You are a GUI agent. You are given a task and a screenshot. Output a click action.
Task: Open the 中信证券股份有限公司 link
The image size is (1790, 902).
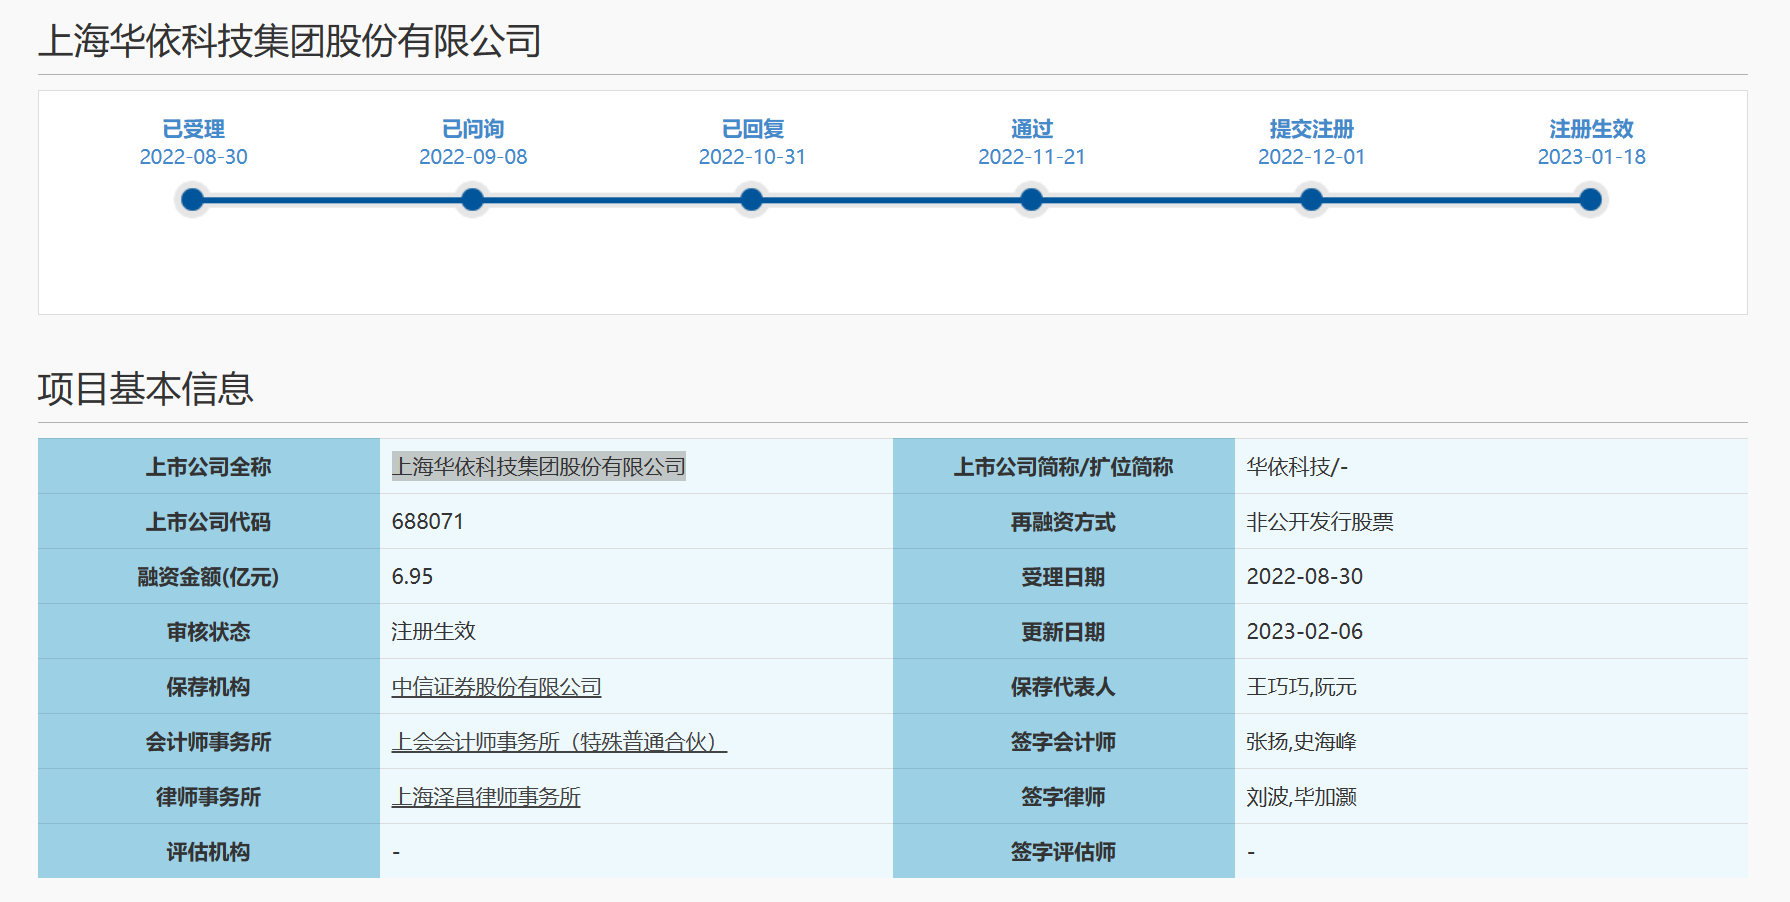coord(496,687)
